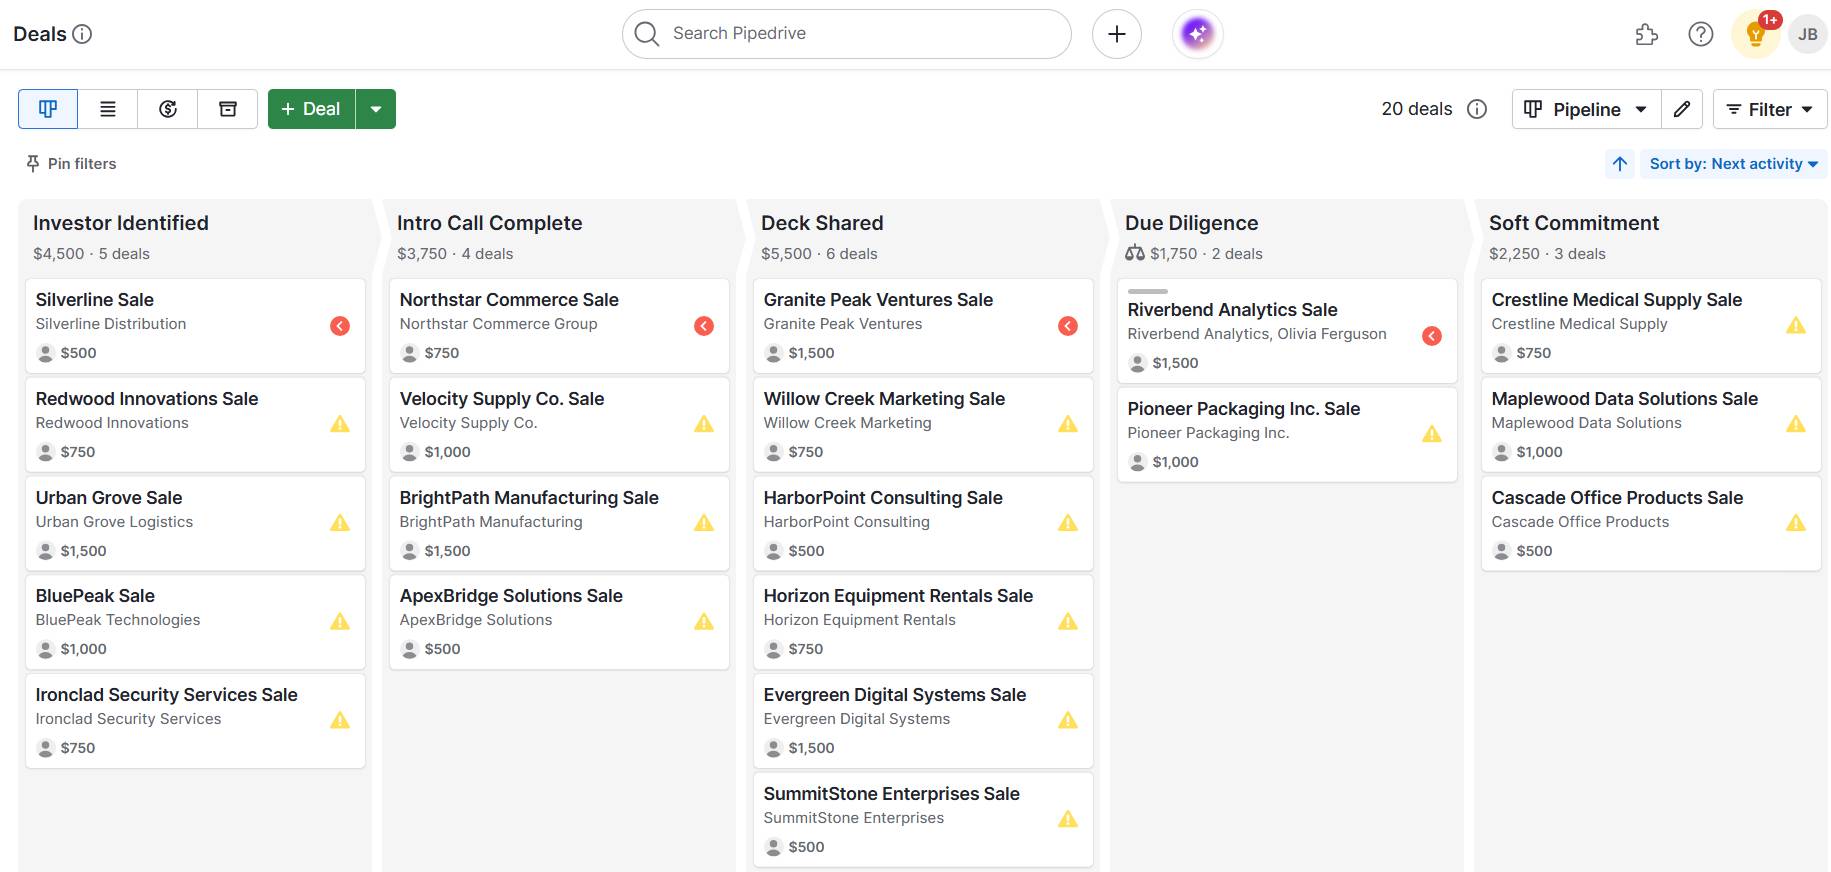
Task: Focus the Search Pipedrive field
Action: coord(847,34)
